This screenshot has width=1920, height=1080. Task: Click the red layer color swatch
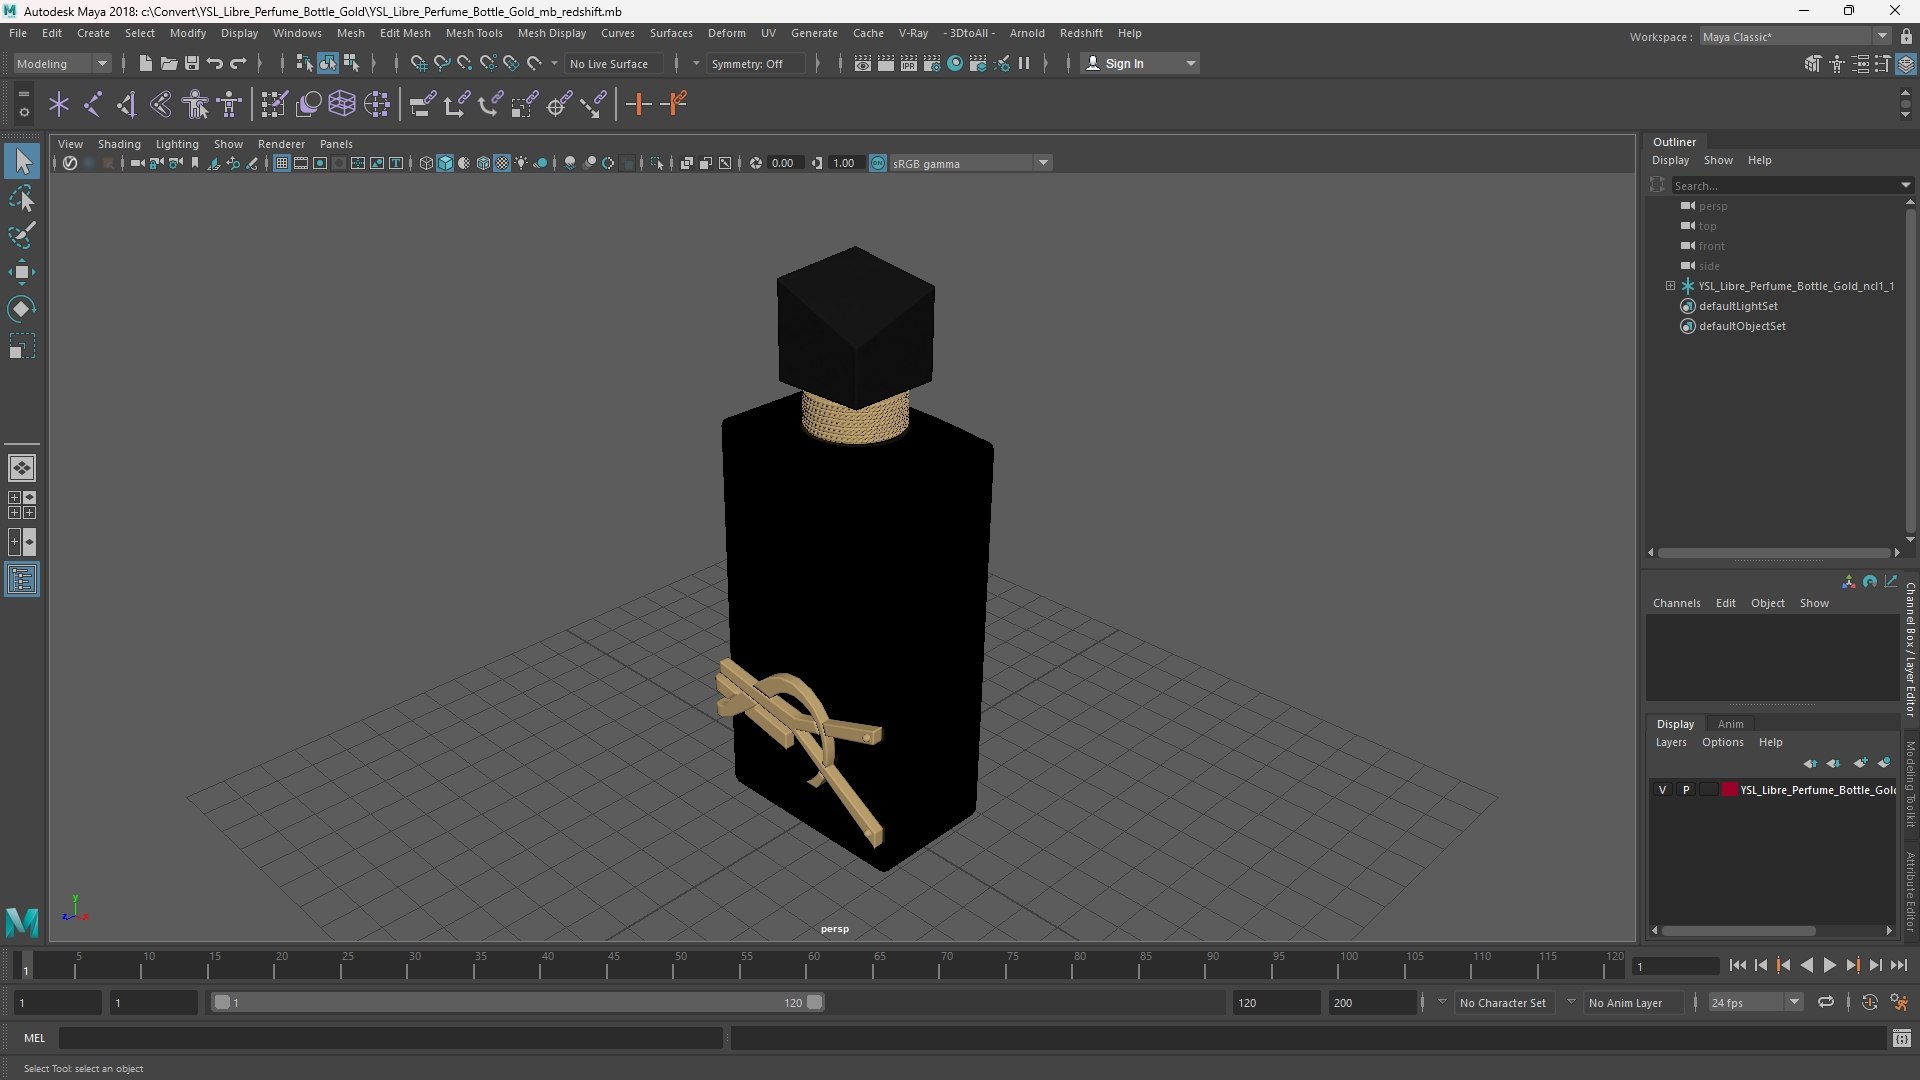(x=1730, y=790)
